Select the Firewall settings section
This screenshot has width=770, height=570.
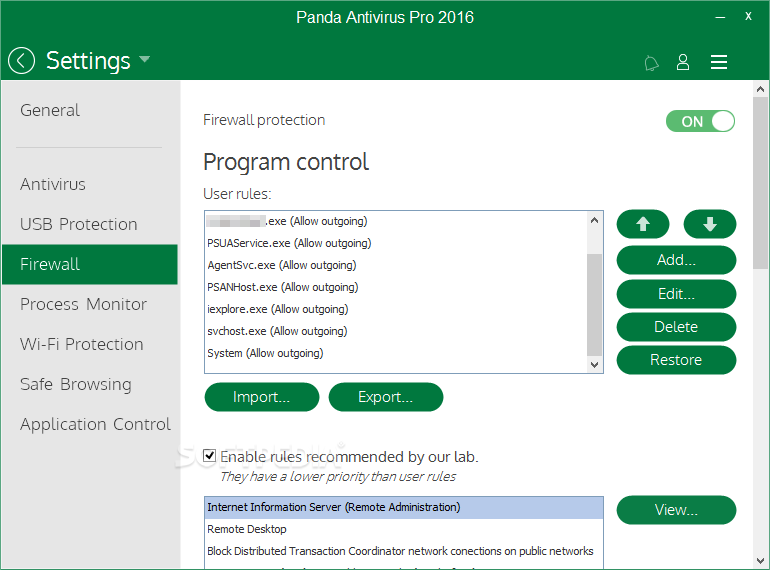coord(90,265)
